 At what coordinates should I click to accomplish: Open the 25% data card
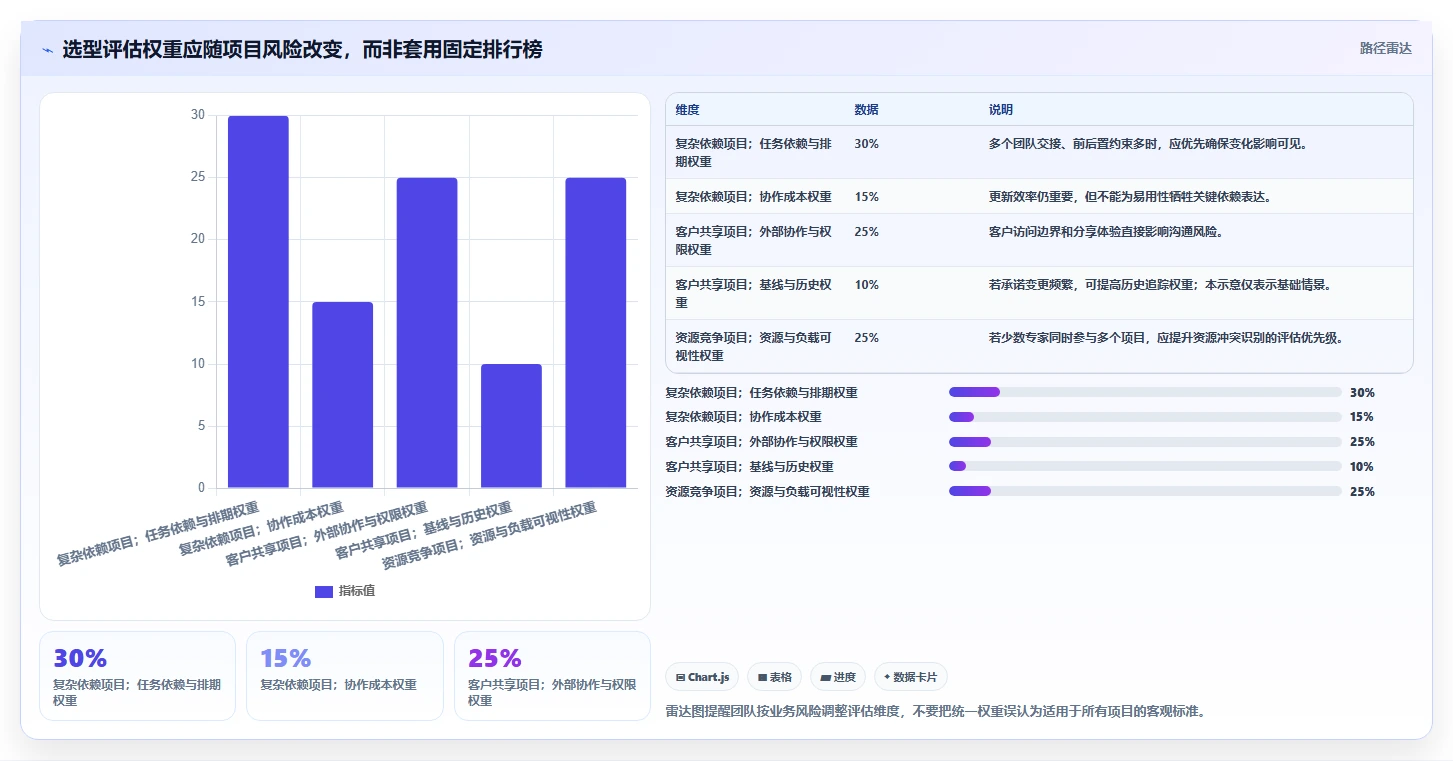552,676
